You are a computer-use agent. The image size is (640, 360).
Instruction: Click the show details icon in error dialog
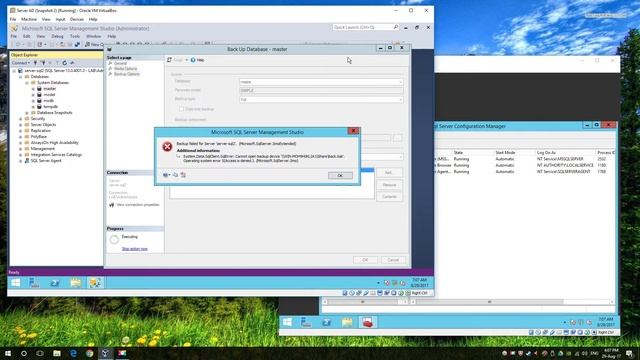(183, 175)
